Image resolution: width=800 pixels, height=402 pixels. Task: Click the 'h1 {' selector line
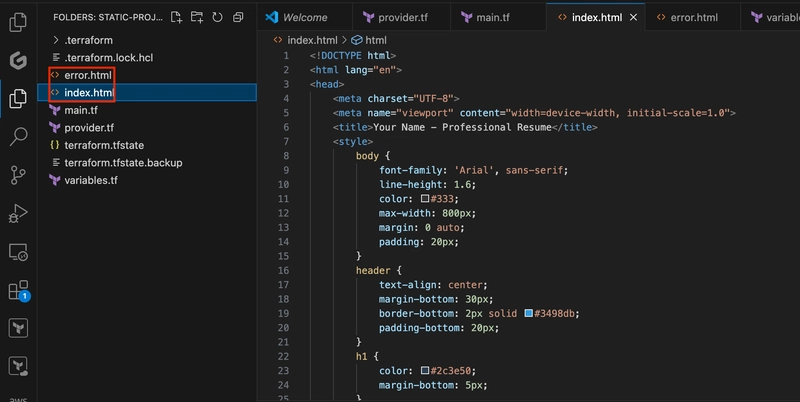click(367, 356)
